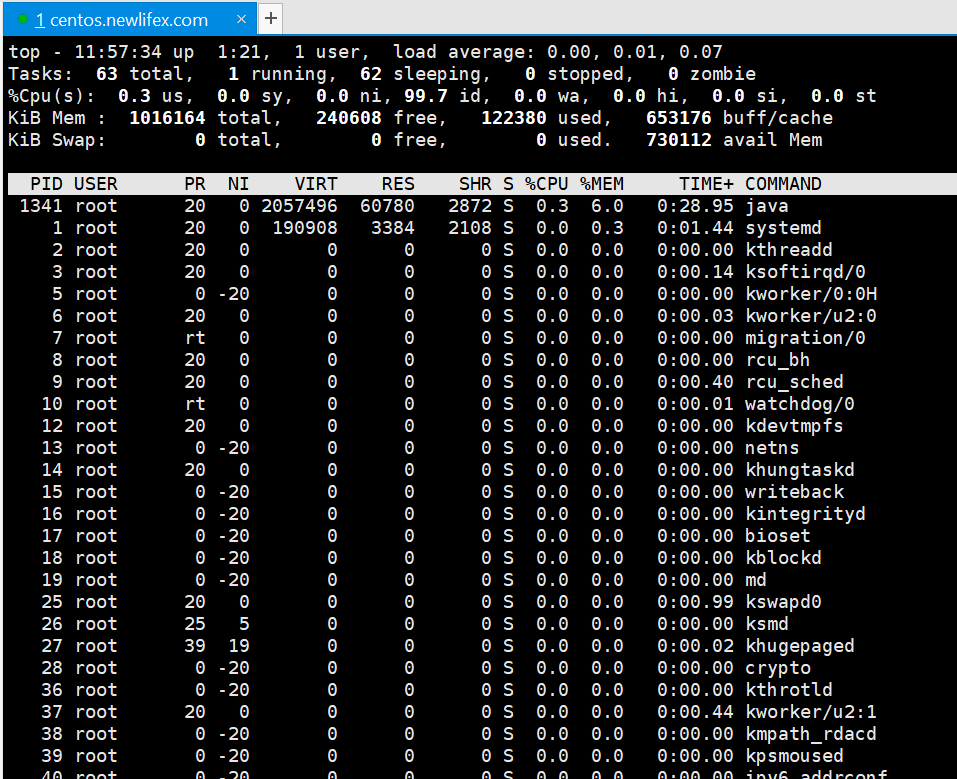
Task: Click the COMMAND column header
Action: (x=783, y=184)
